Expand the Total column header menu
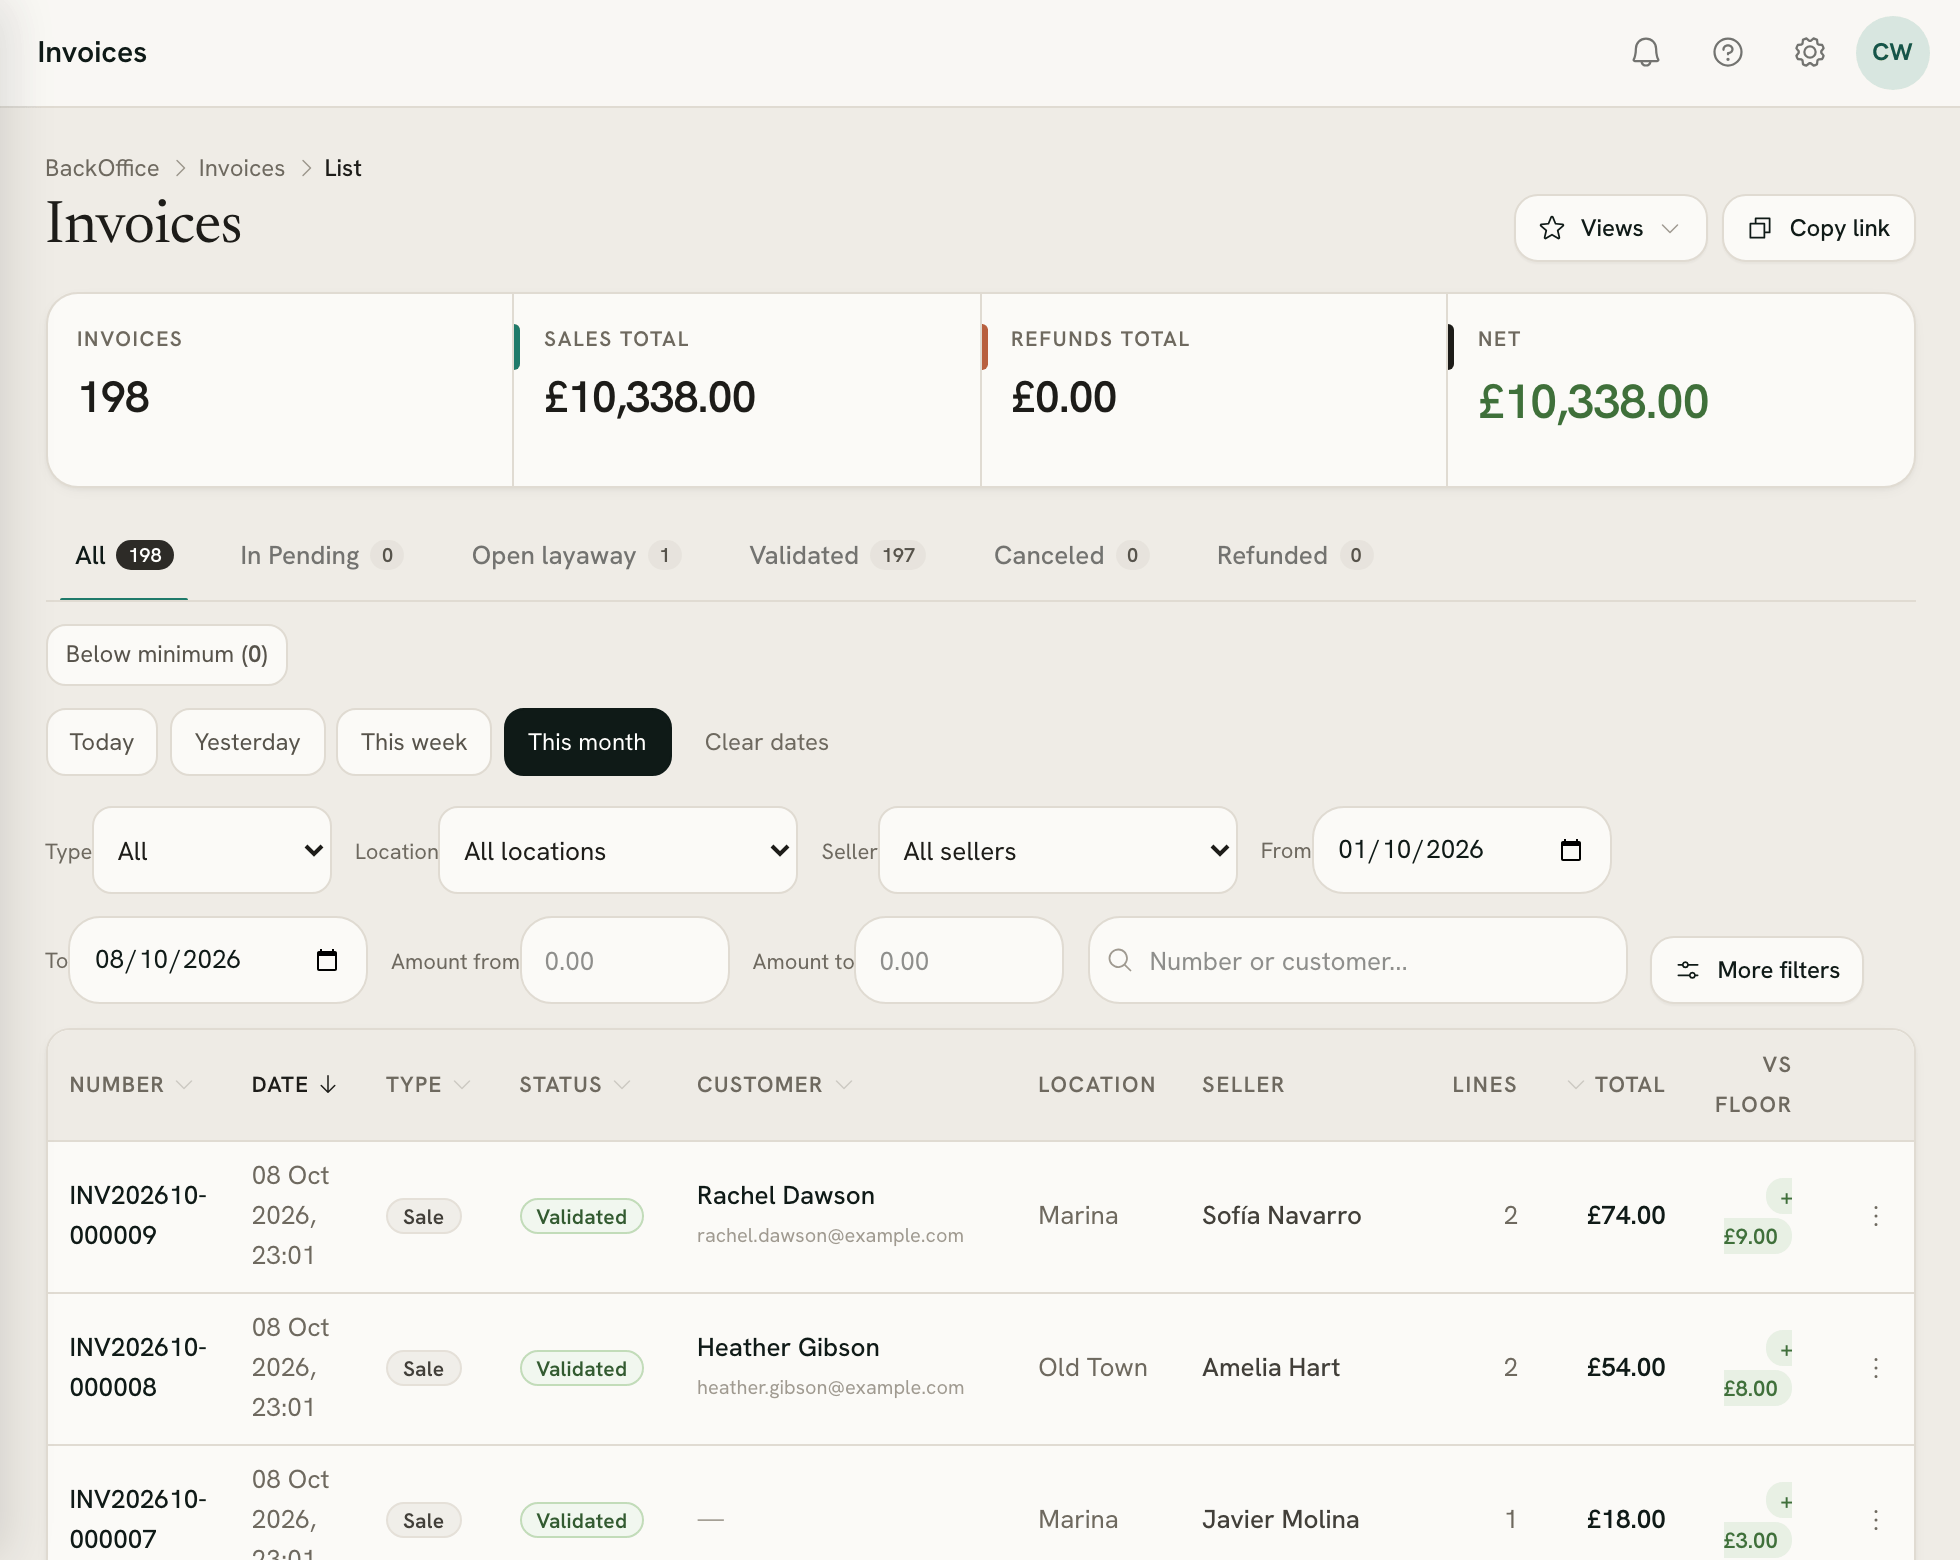Screen dimensions: 1960x1560 click(1576, 1085)
